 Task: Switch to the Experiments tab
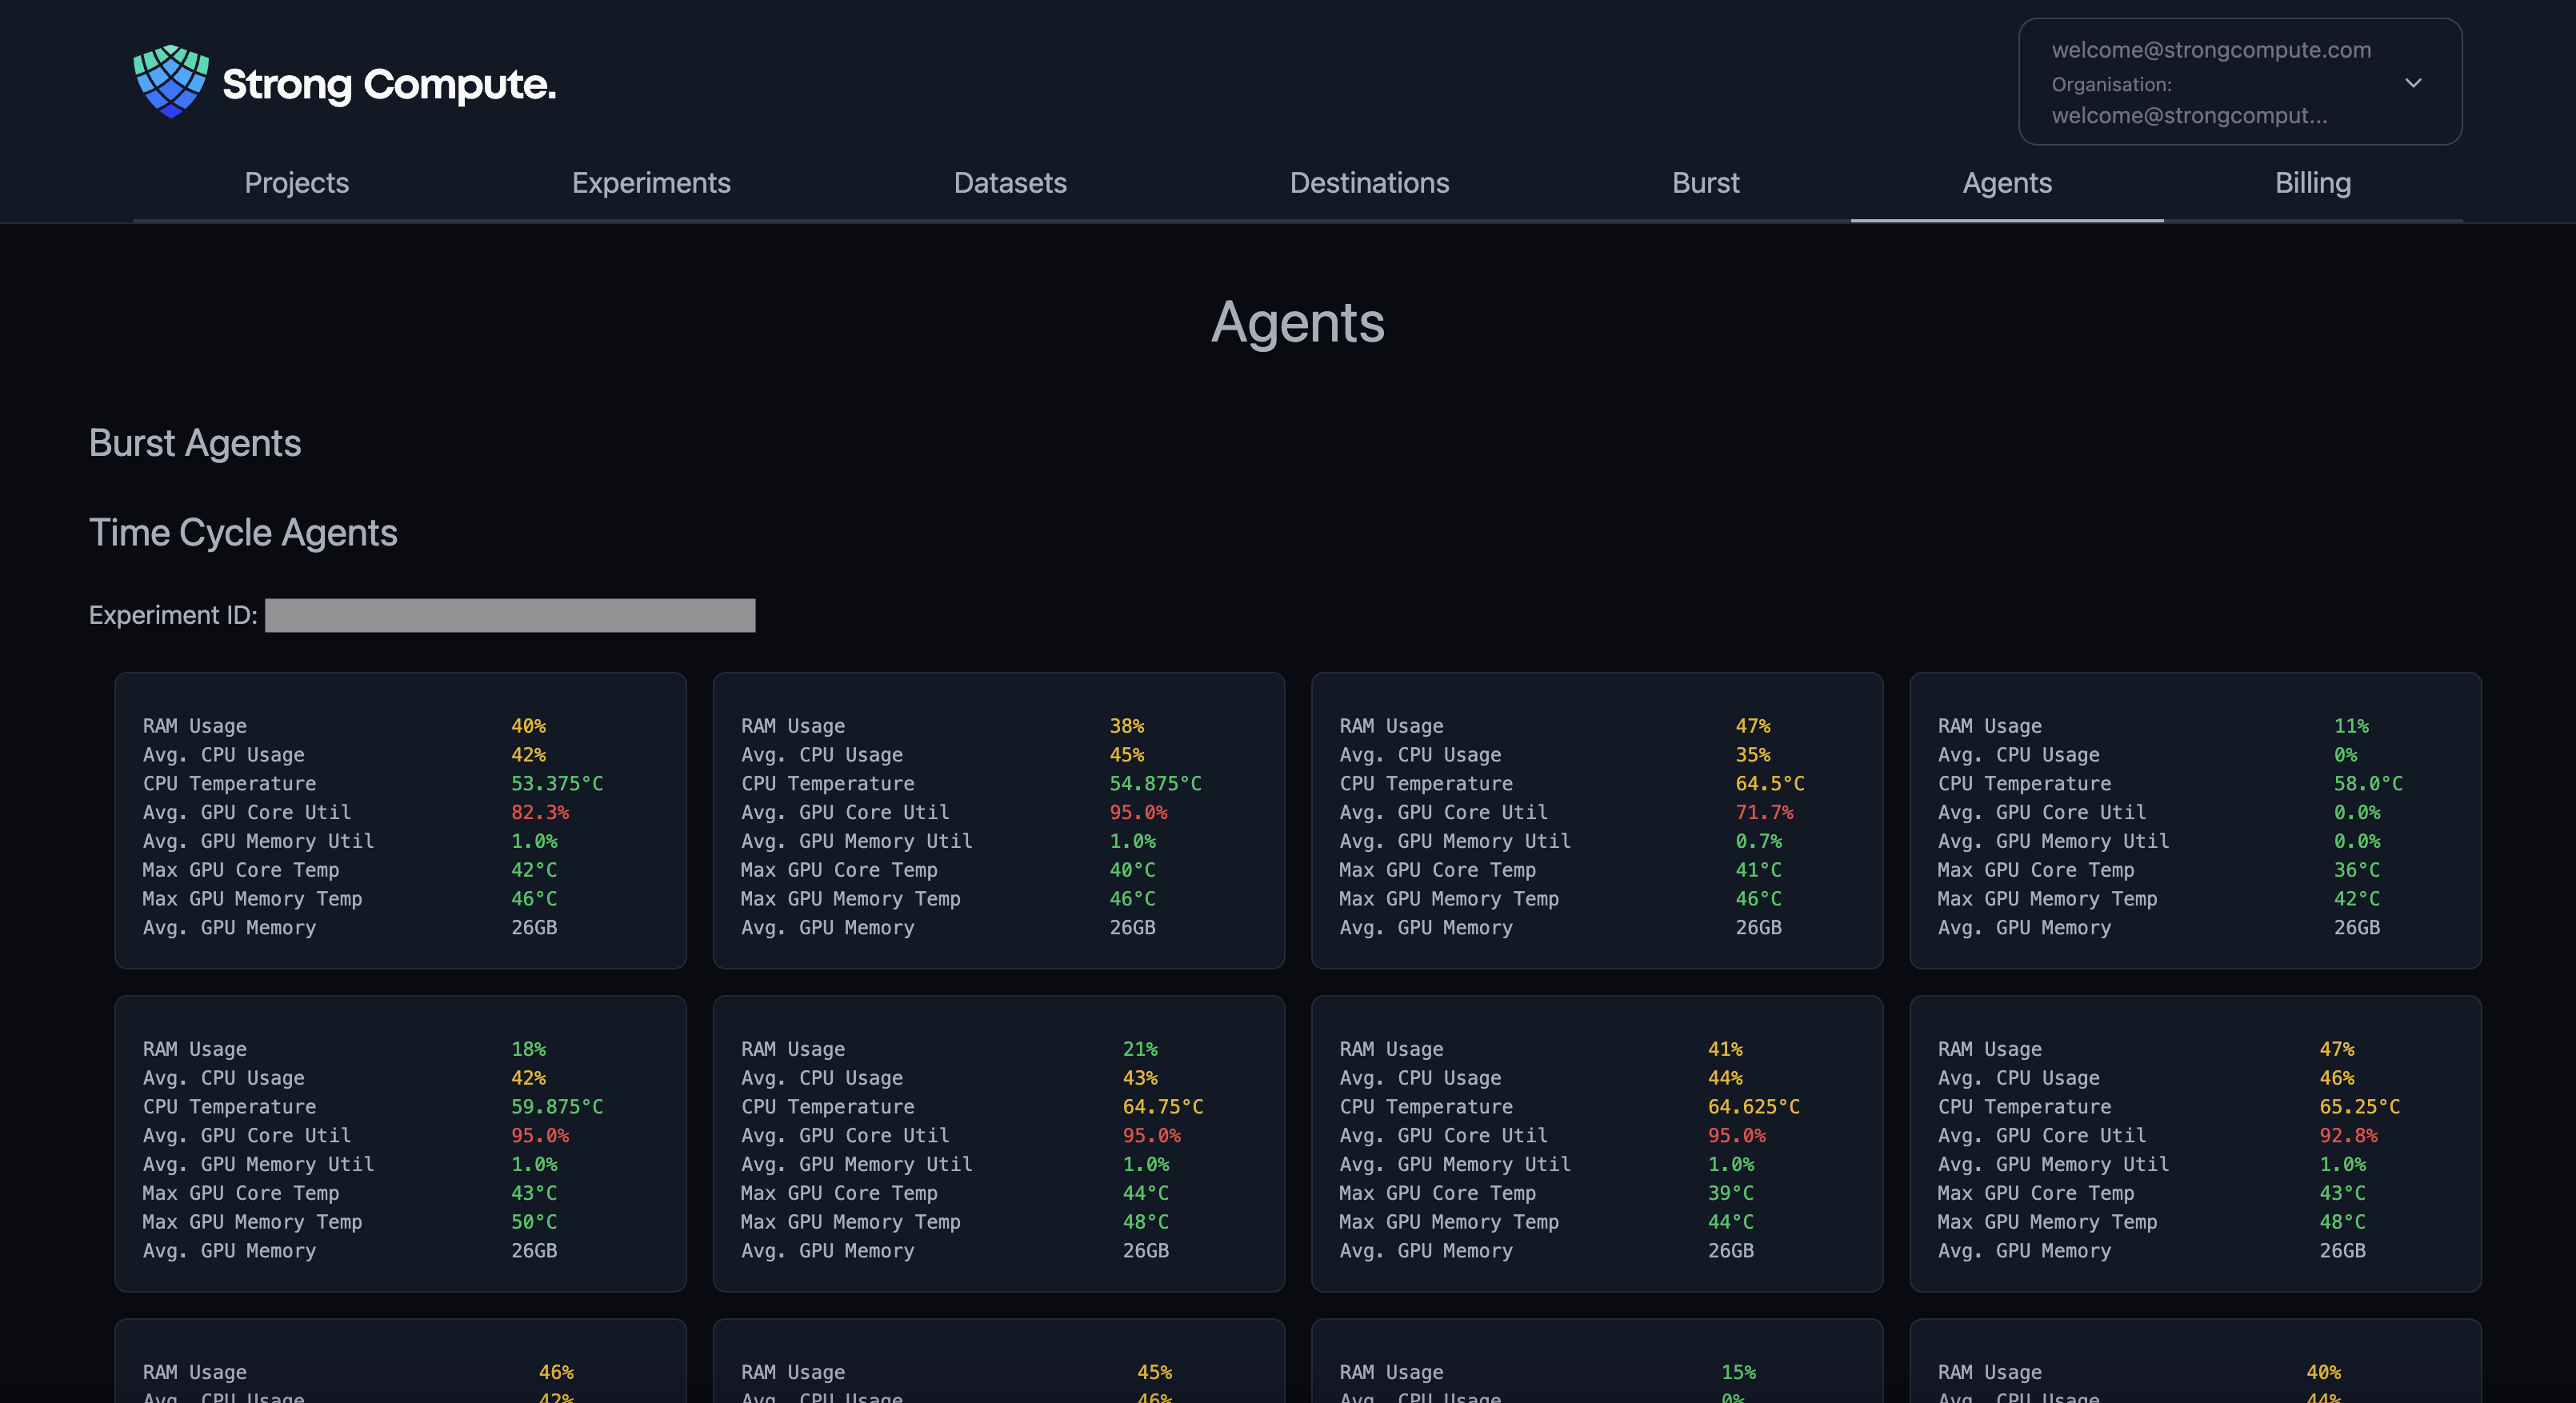click(x=651, y=183)
